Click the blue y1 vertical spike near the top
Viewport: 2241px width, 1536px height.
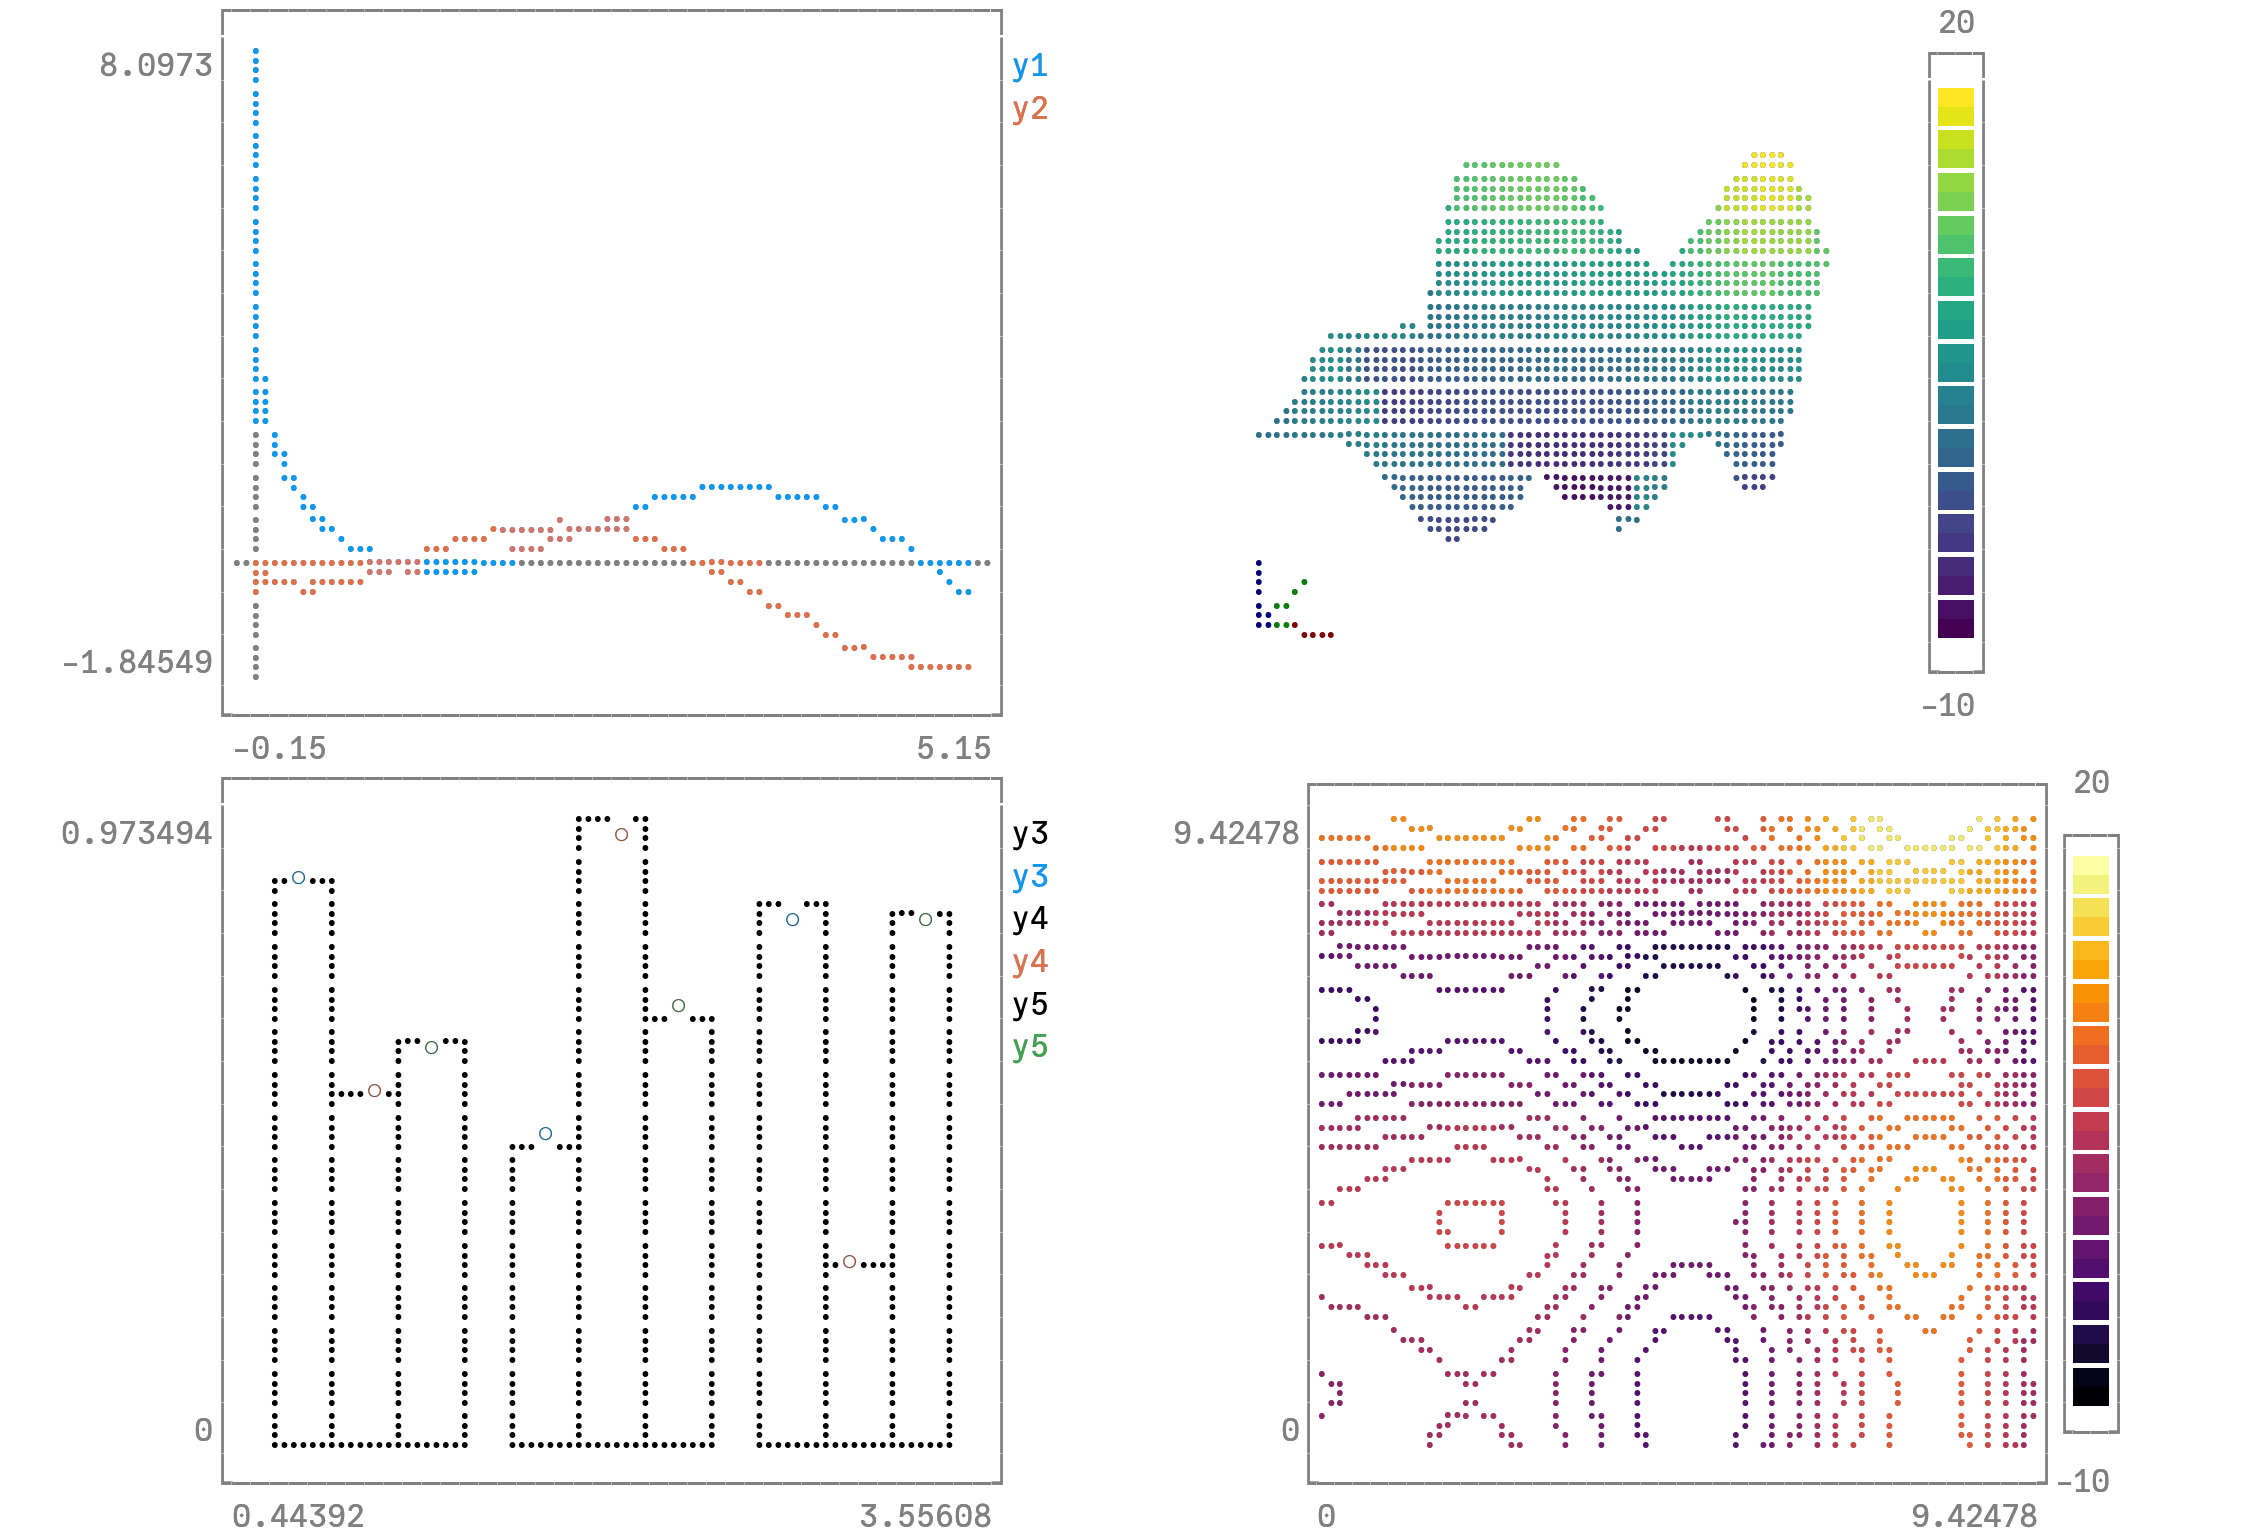click(256, 80)
